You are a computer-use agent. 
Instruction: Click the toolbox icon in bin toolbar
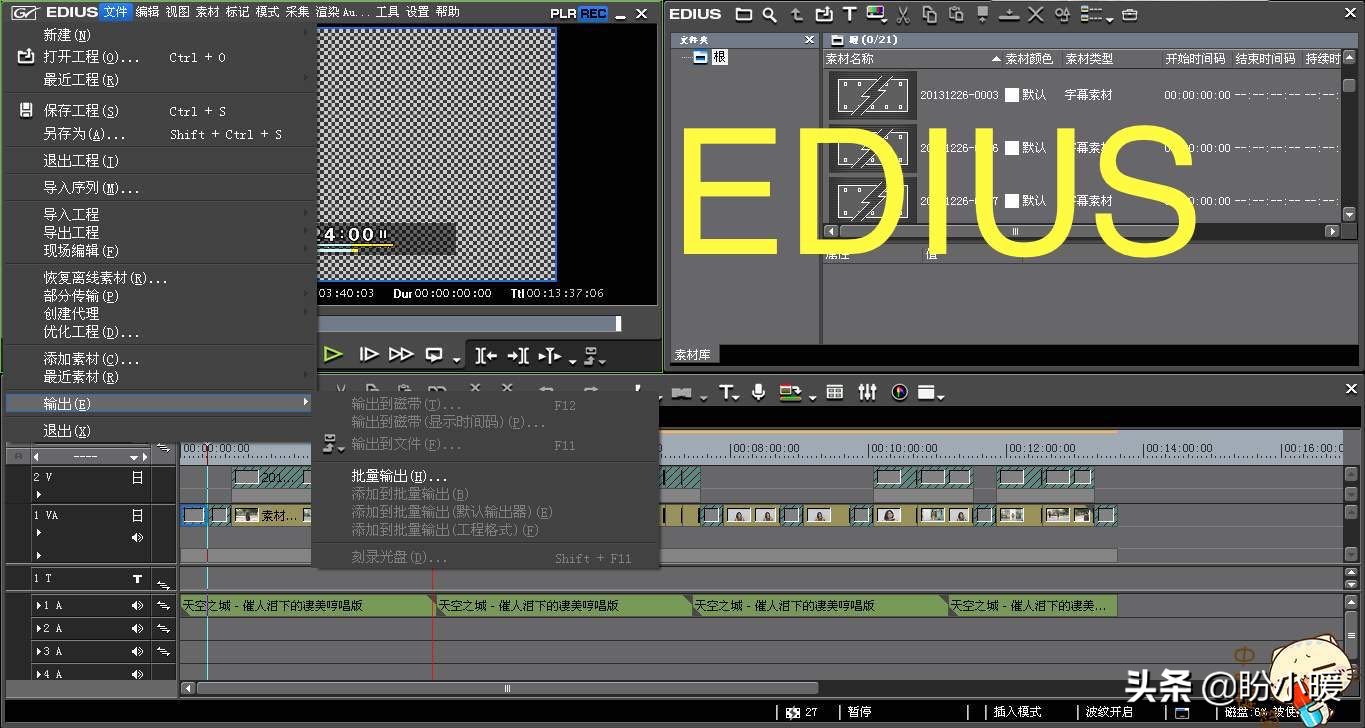click(1129, 14)
